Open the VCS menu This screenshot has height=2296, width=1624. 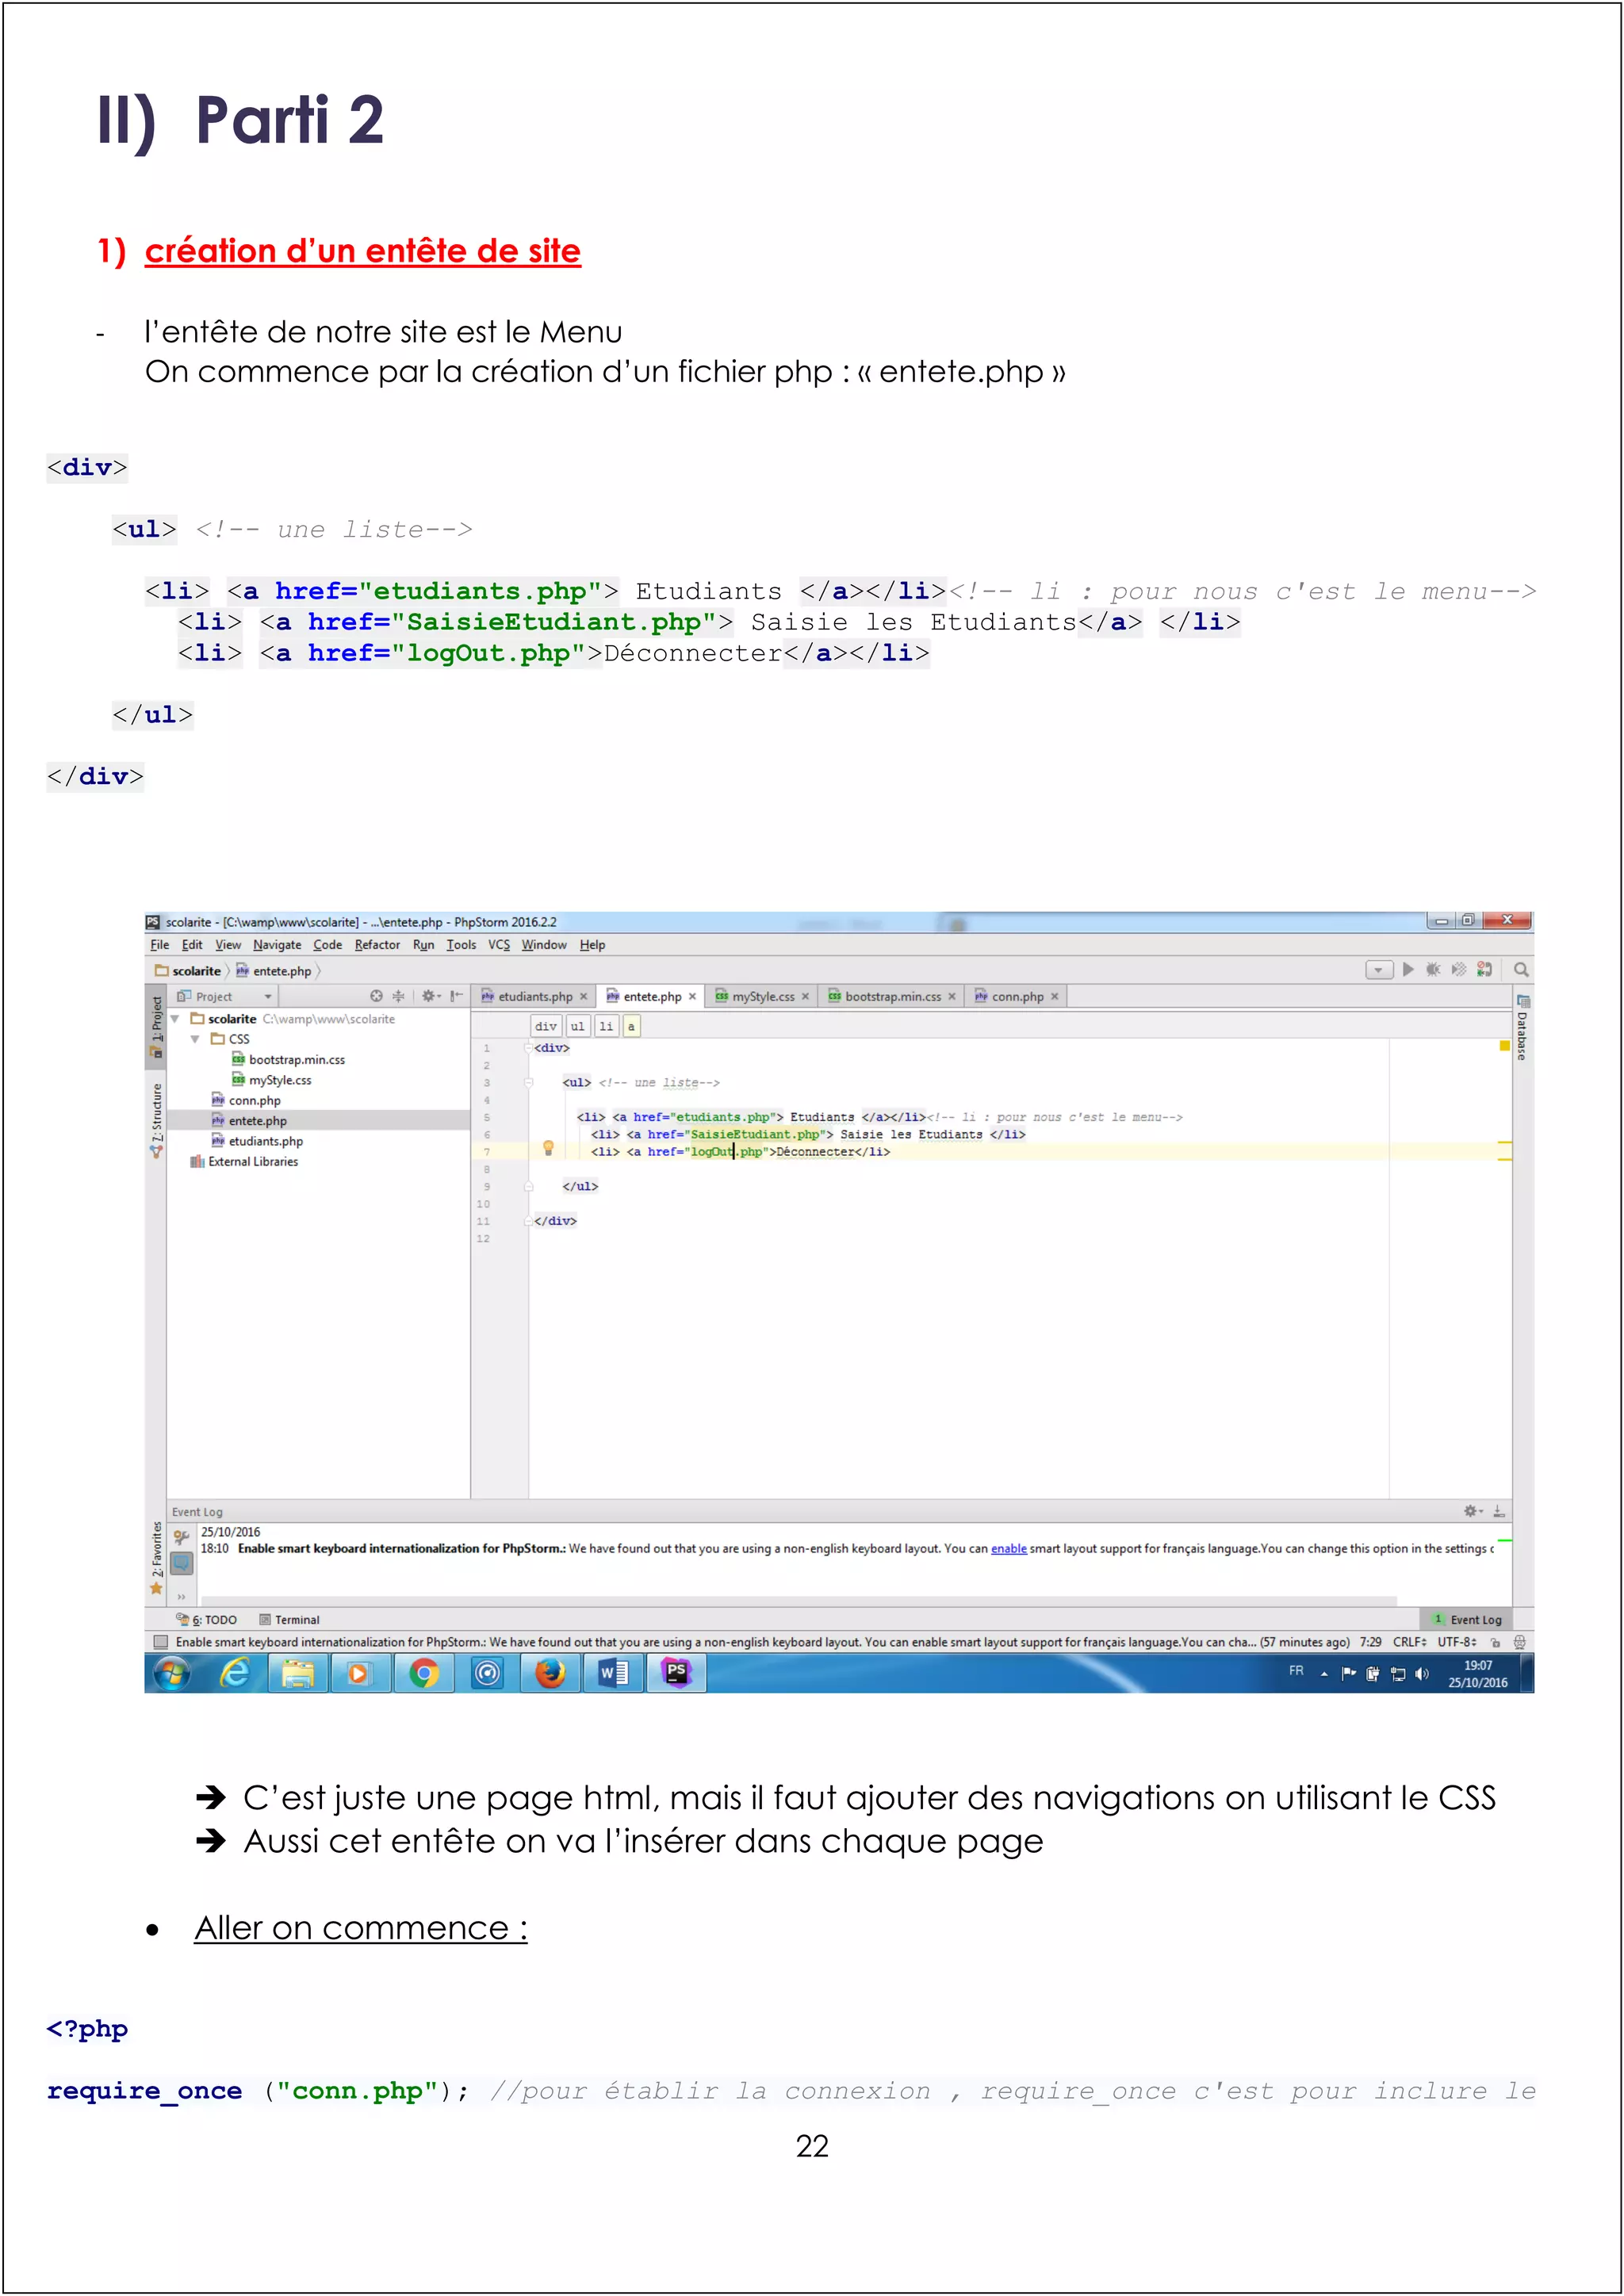pos(499,945)
